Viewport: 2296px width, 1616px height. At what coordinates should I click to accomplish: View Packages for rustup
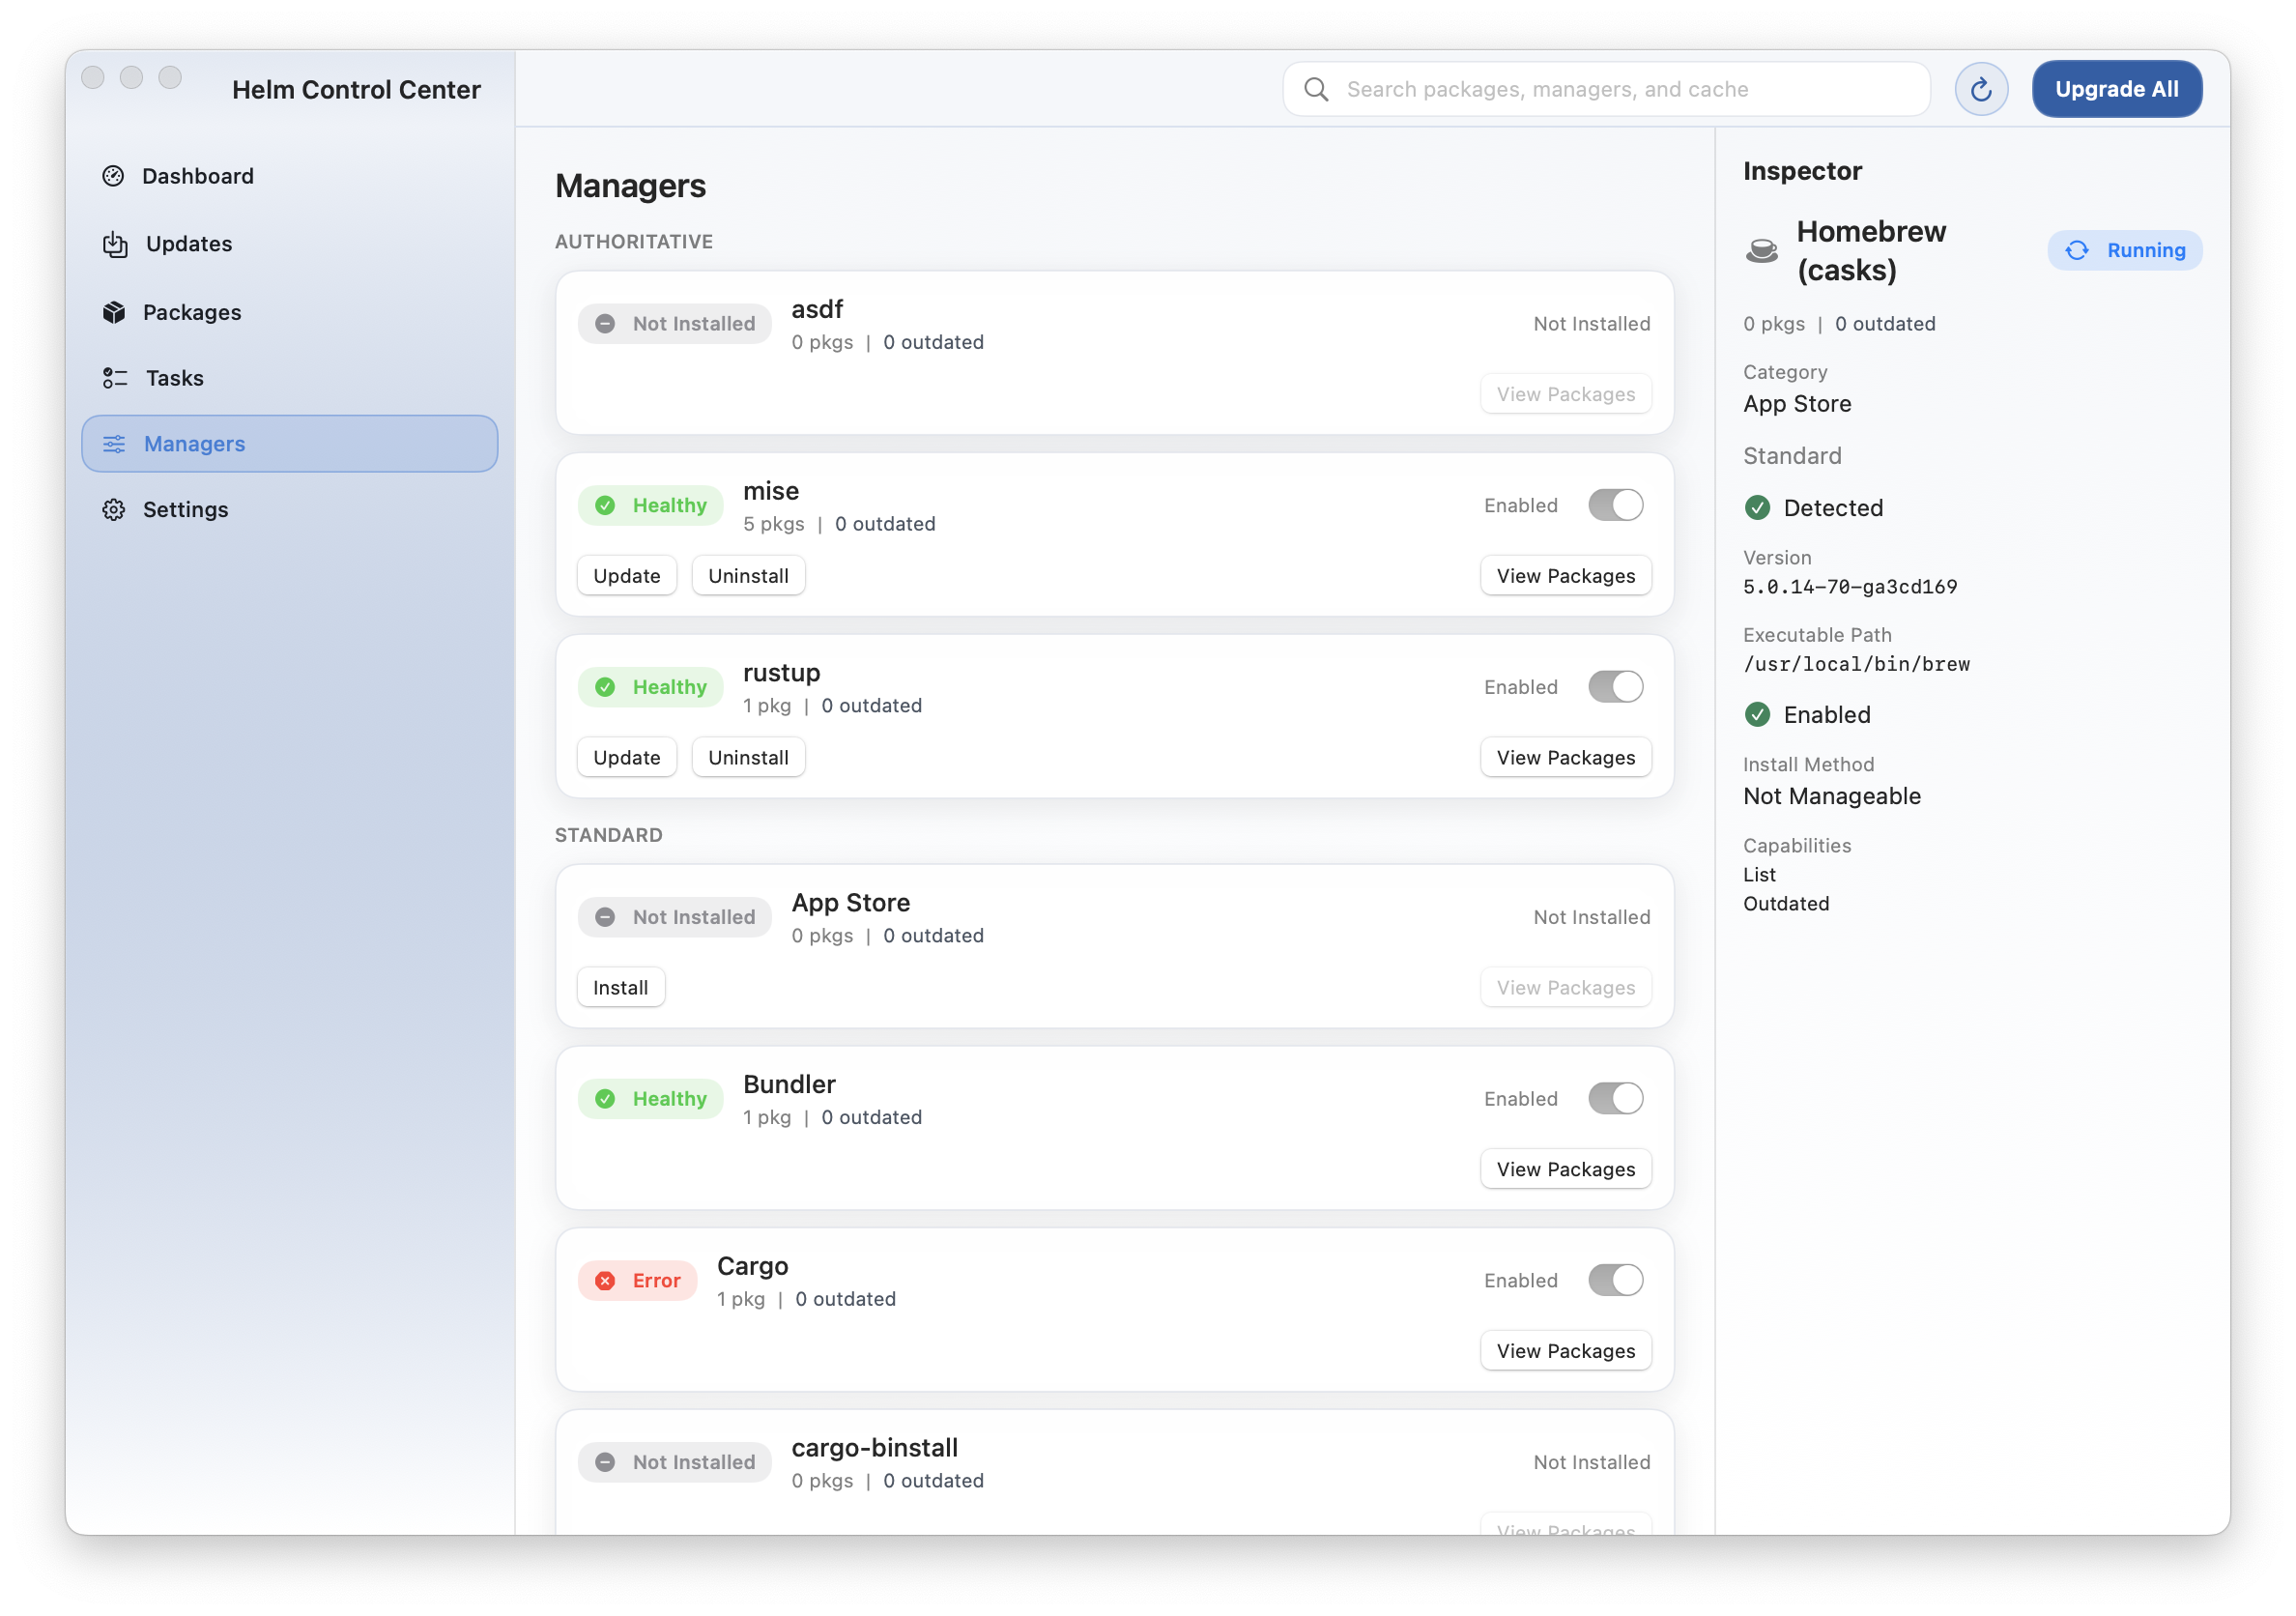(1565, 757)
